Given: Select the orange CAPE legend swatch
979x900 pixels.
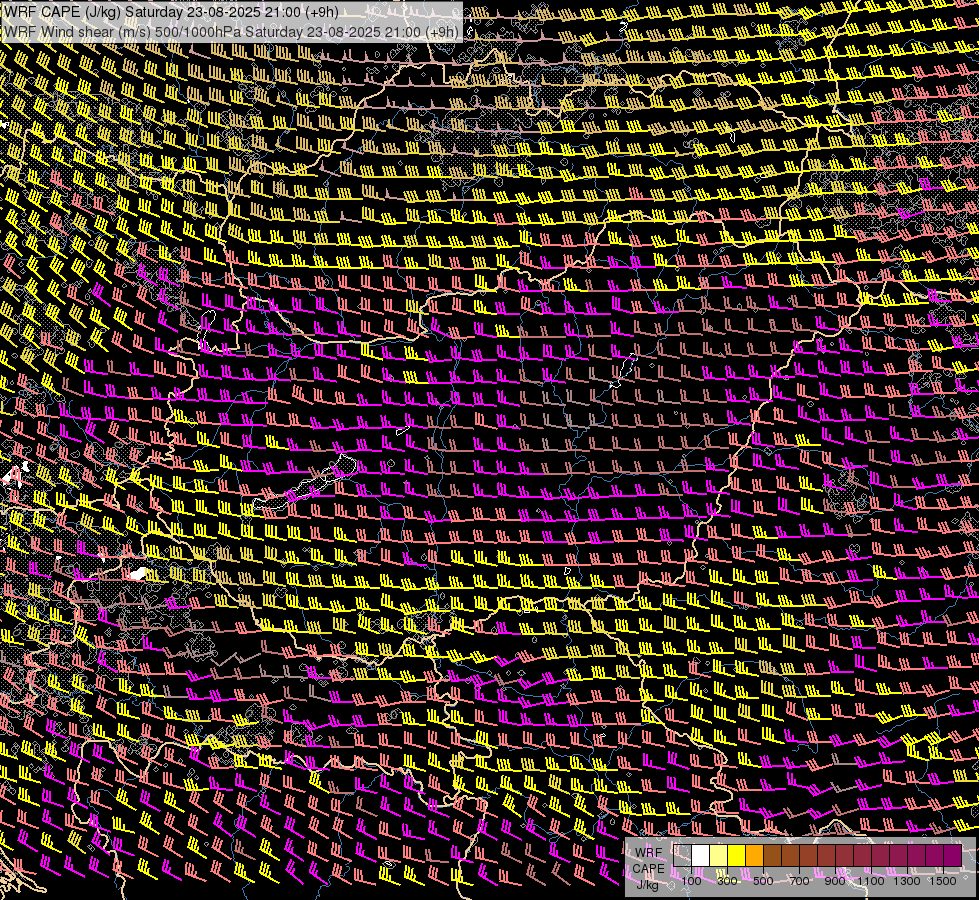Looking at the screenshot, I should 754,855.
